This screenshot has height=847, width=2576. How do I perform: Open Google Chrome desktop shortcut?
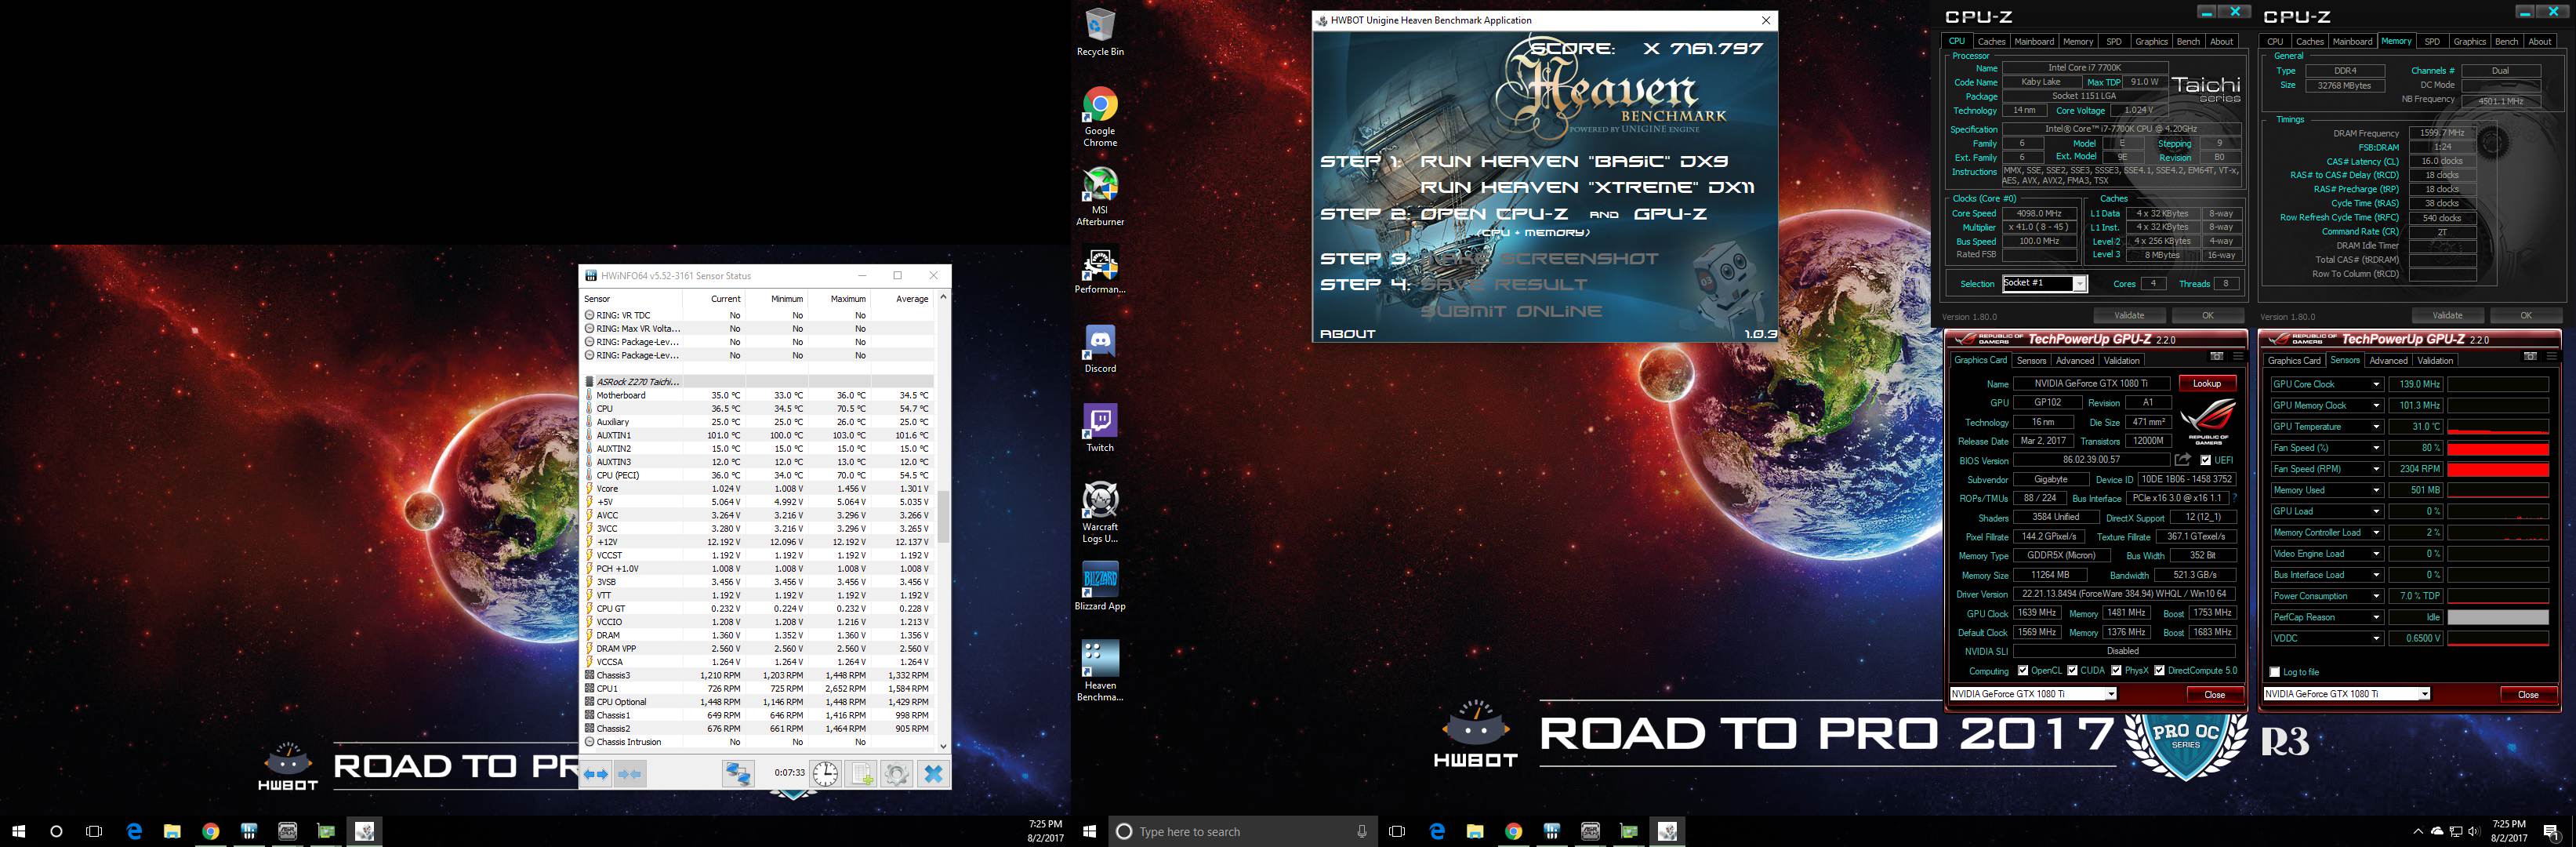coord(1100,117)
